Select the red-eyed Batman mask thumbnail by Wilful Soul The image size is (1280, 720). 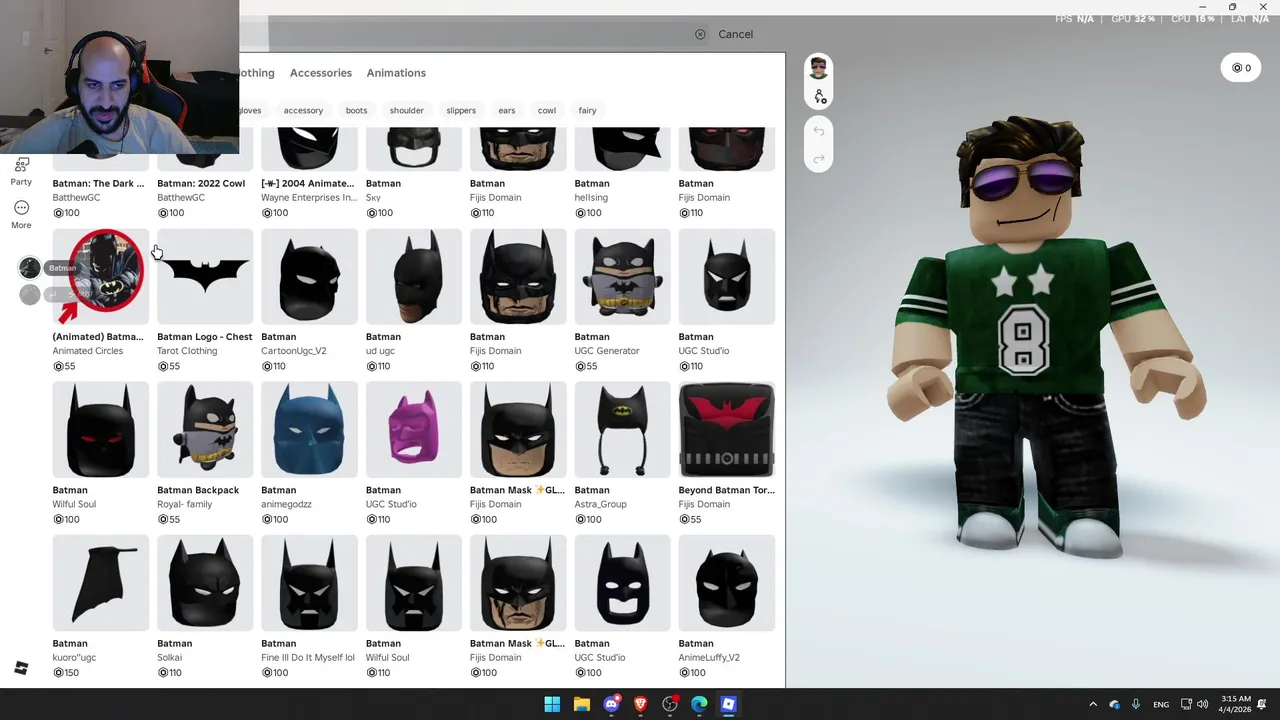click(101, 430)
